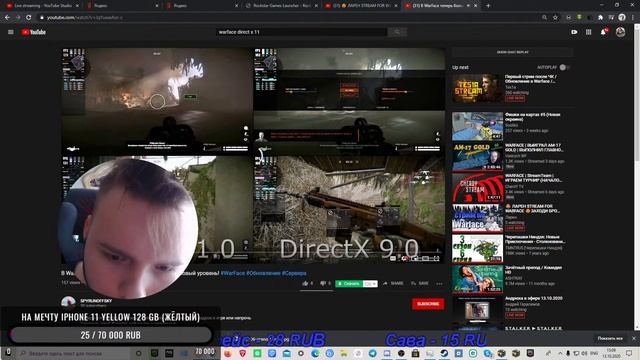Open the AM-17 GOLD video thumbnail
The height and width of the screenshot is (360, 640).
[x=477, y=157]
